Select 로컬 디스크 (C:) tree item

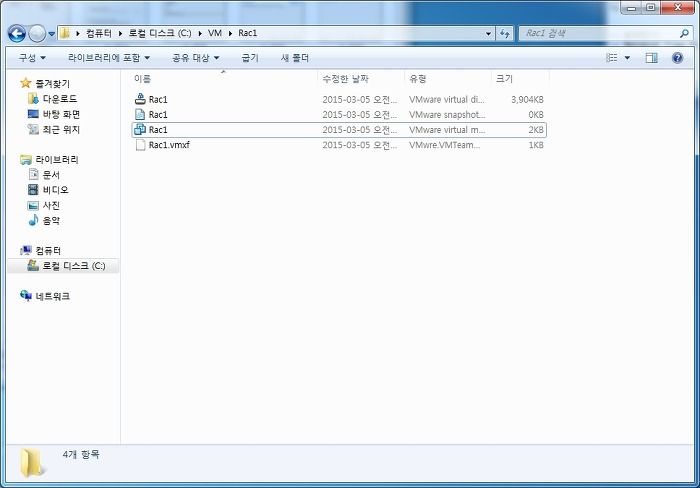point(63,266)
